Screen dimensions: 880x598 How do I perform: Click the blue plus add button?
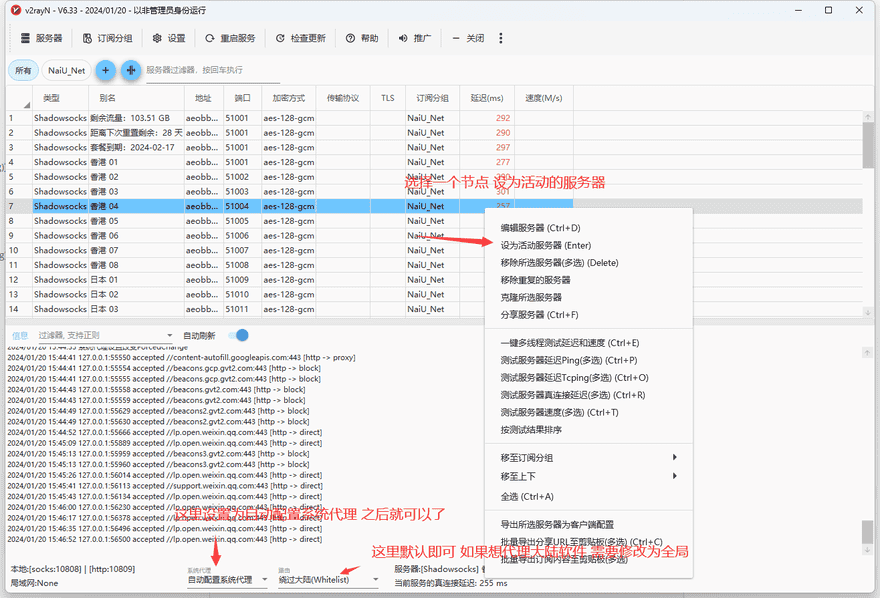[106, 70]
